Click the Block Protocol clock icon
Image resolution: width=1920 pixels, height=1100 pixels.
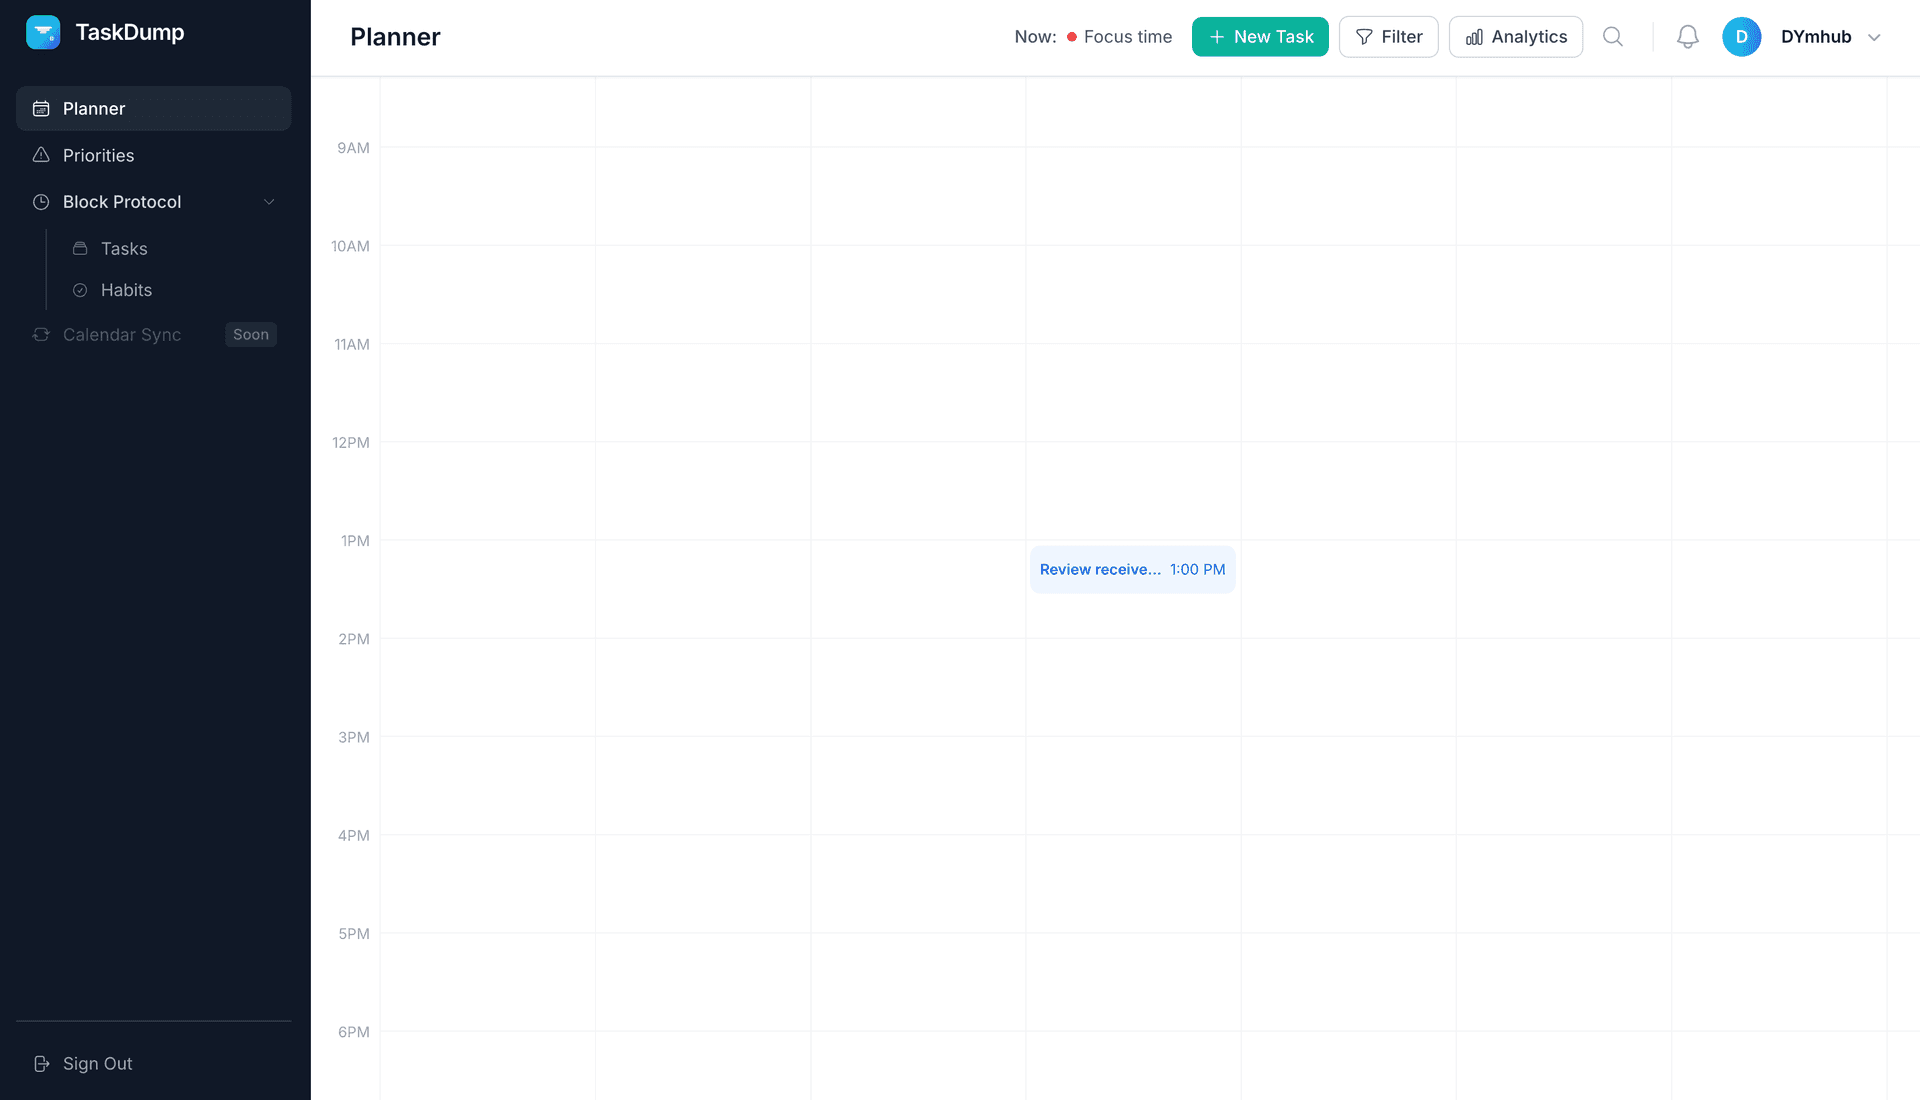[x=41, y=202]
